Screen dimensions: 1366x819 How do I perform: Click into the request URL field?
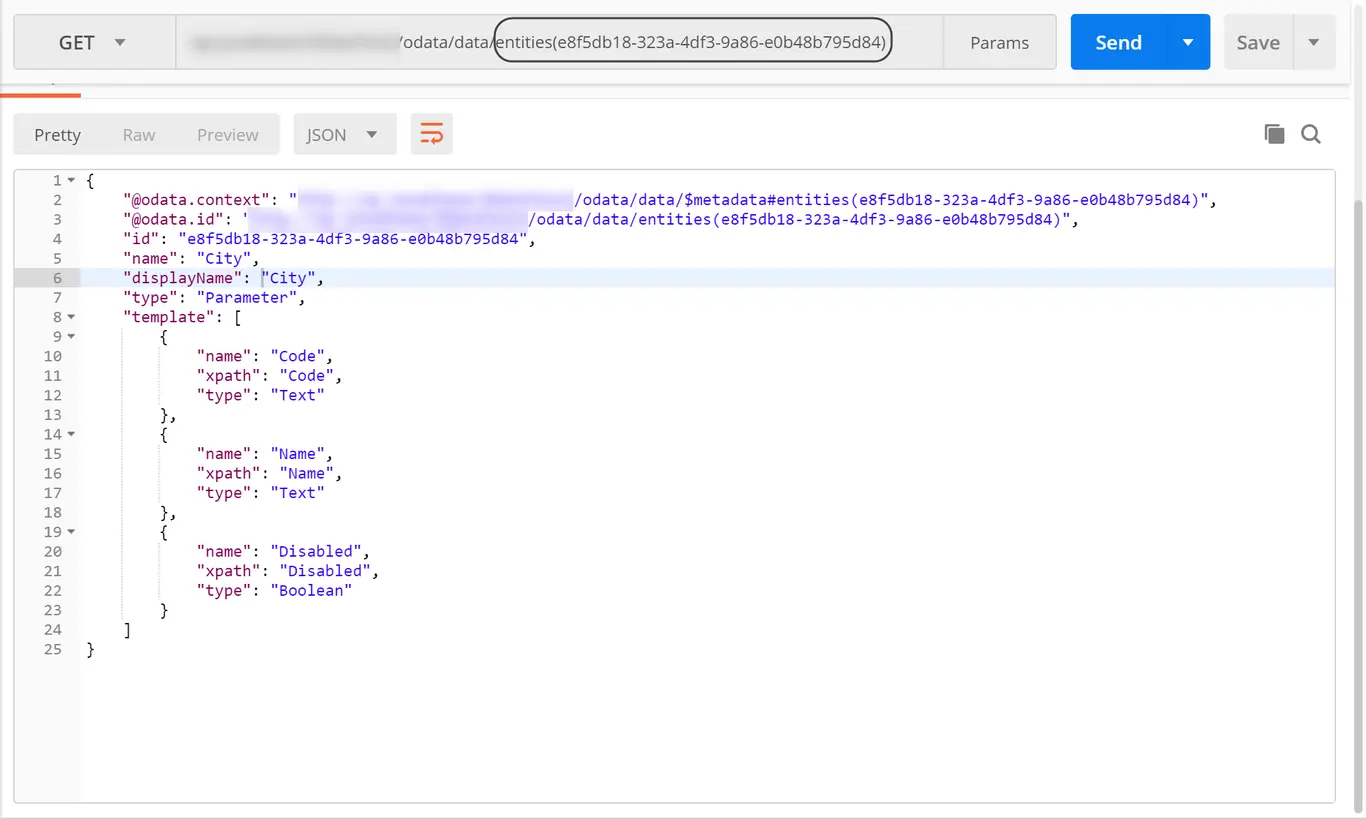pos(559,42)
